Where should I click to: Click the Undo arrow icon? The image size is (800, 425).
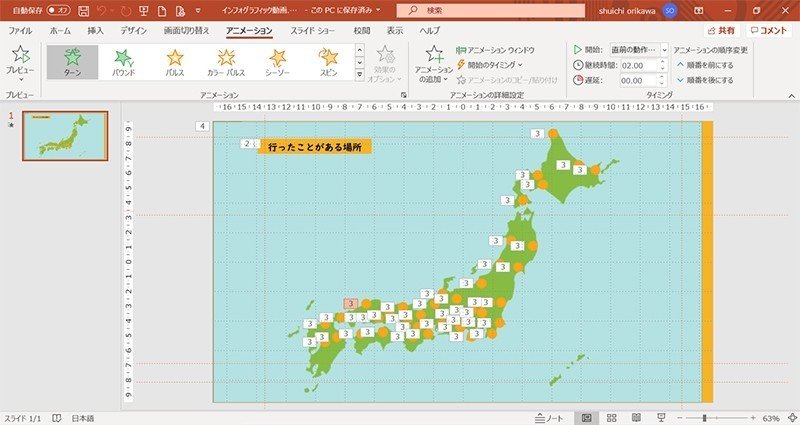point(102,10)
